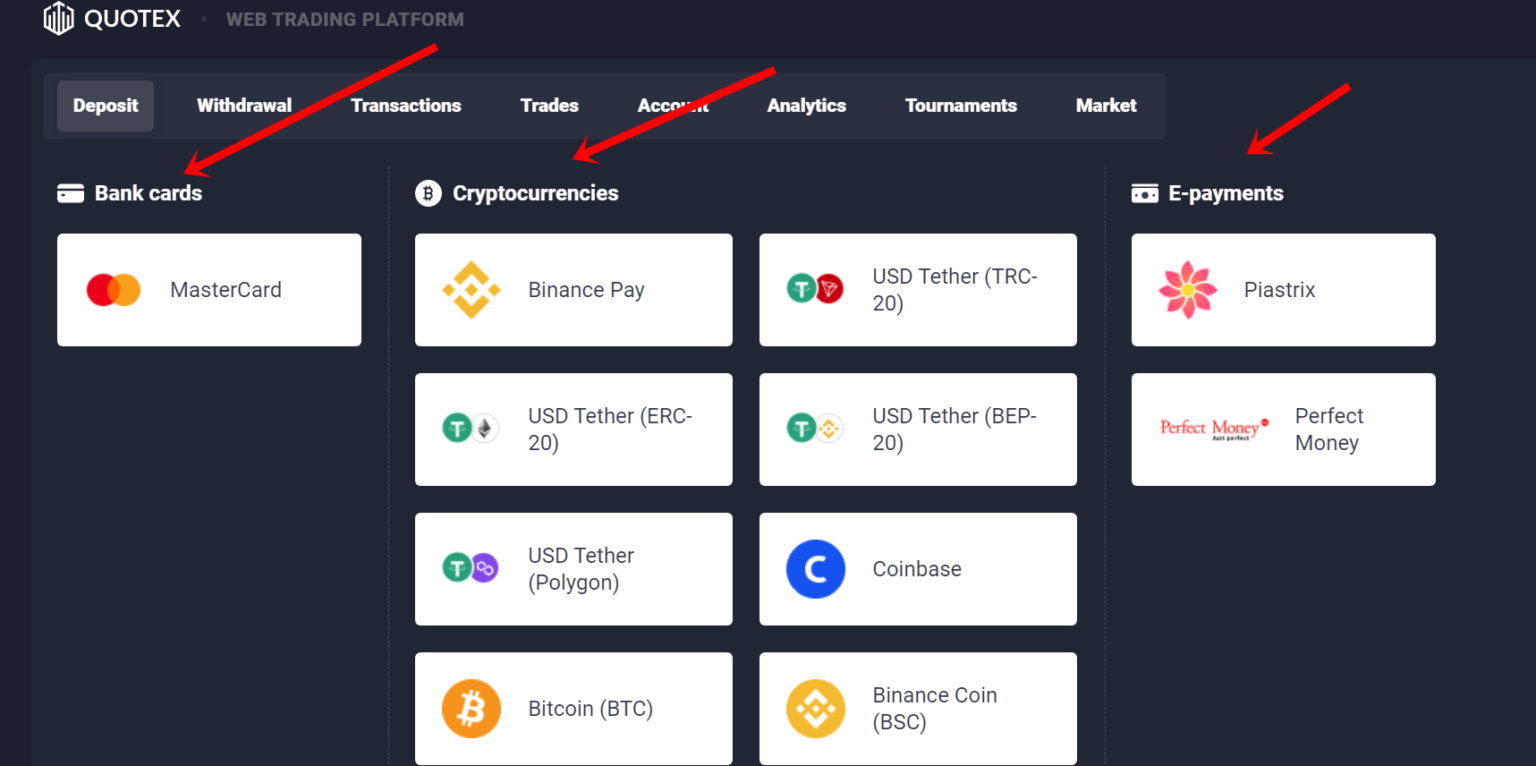Viewport: 1536px width, 766px height.
Task: Select the Deposit tab
Action: pos(105,106)
